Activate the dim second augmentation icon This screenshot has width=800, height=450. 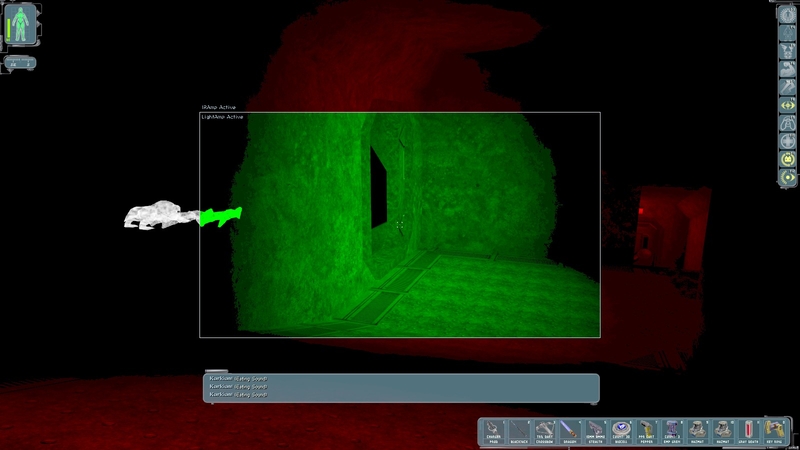787,33
